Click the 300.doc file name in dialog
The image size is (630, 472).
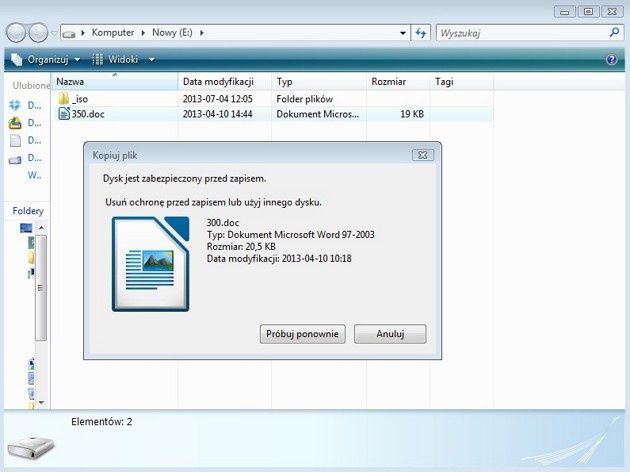(223, 223)
